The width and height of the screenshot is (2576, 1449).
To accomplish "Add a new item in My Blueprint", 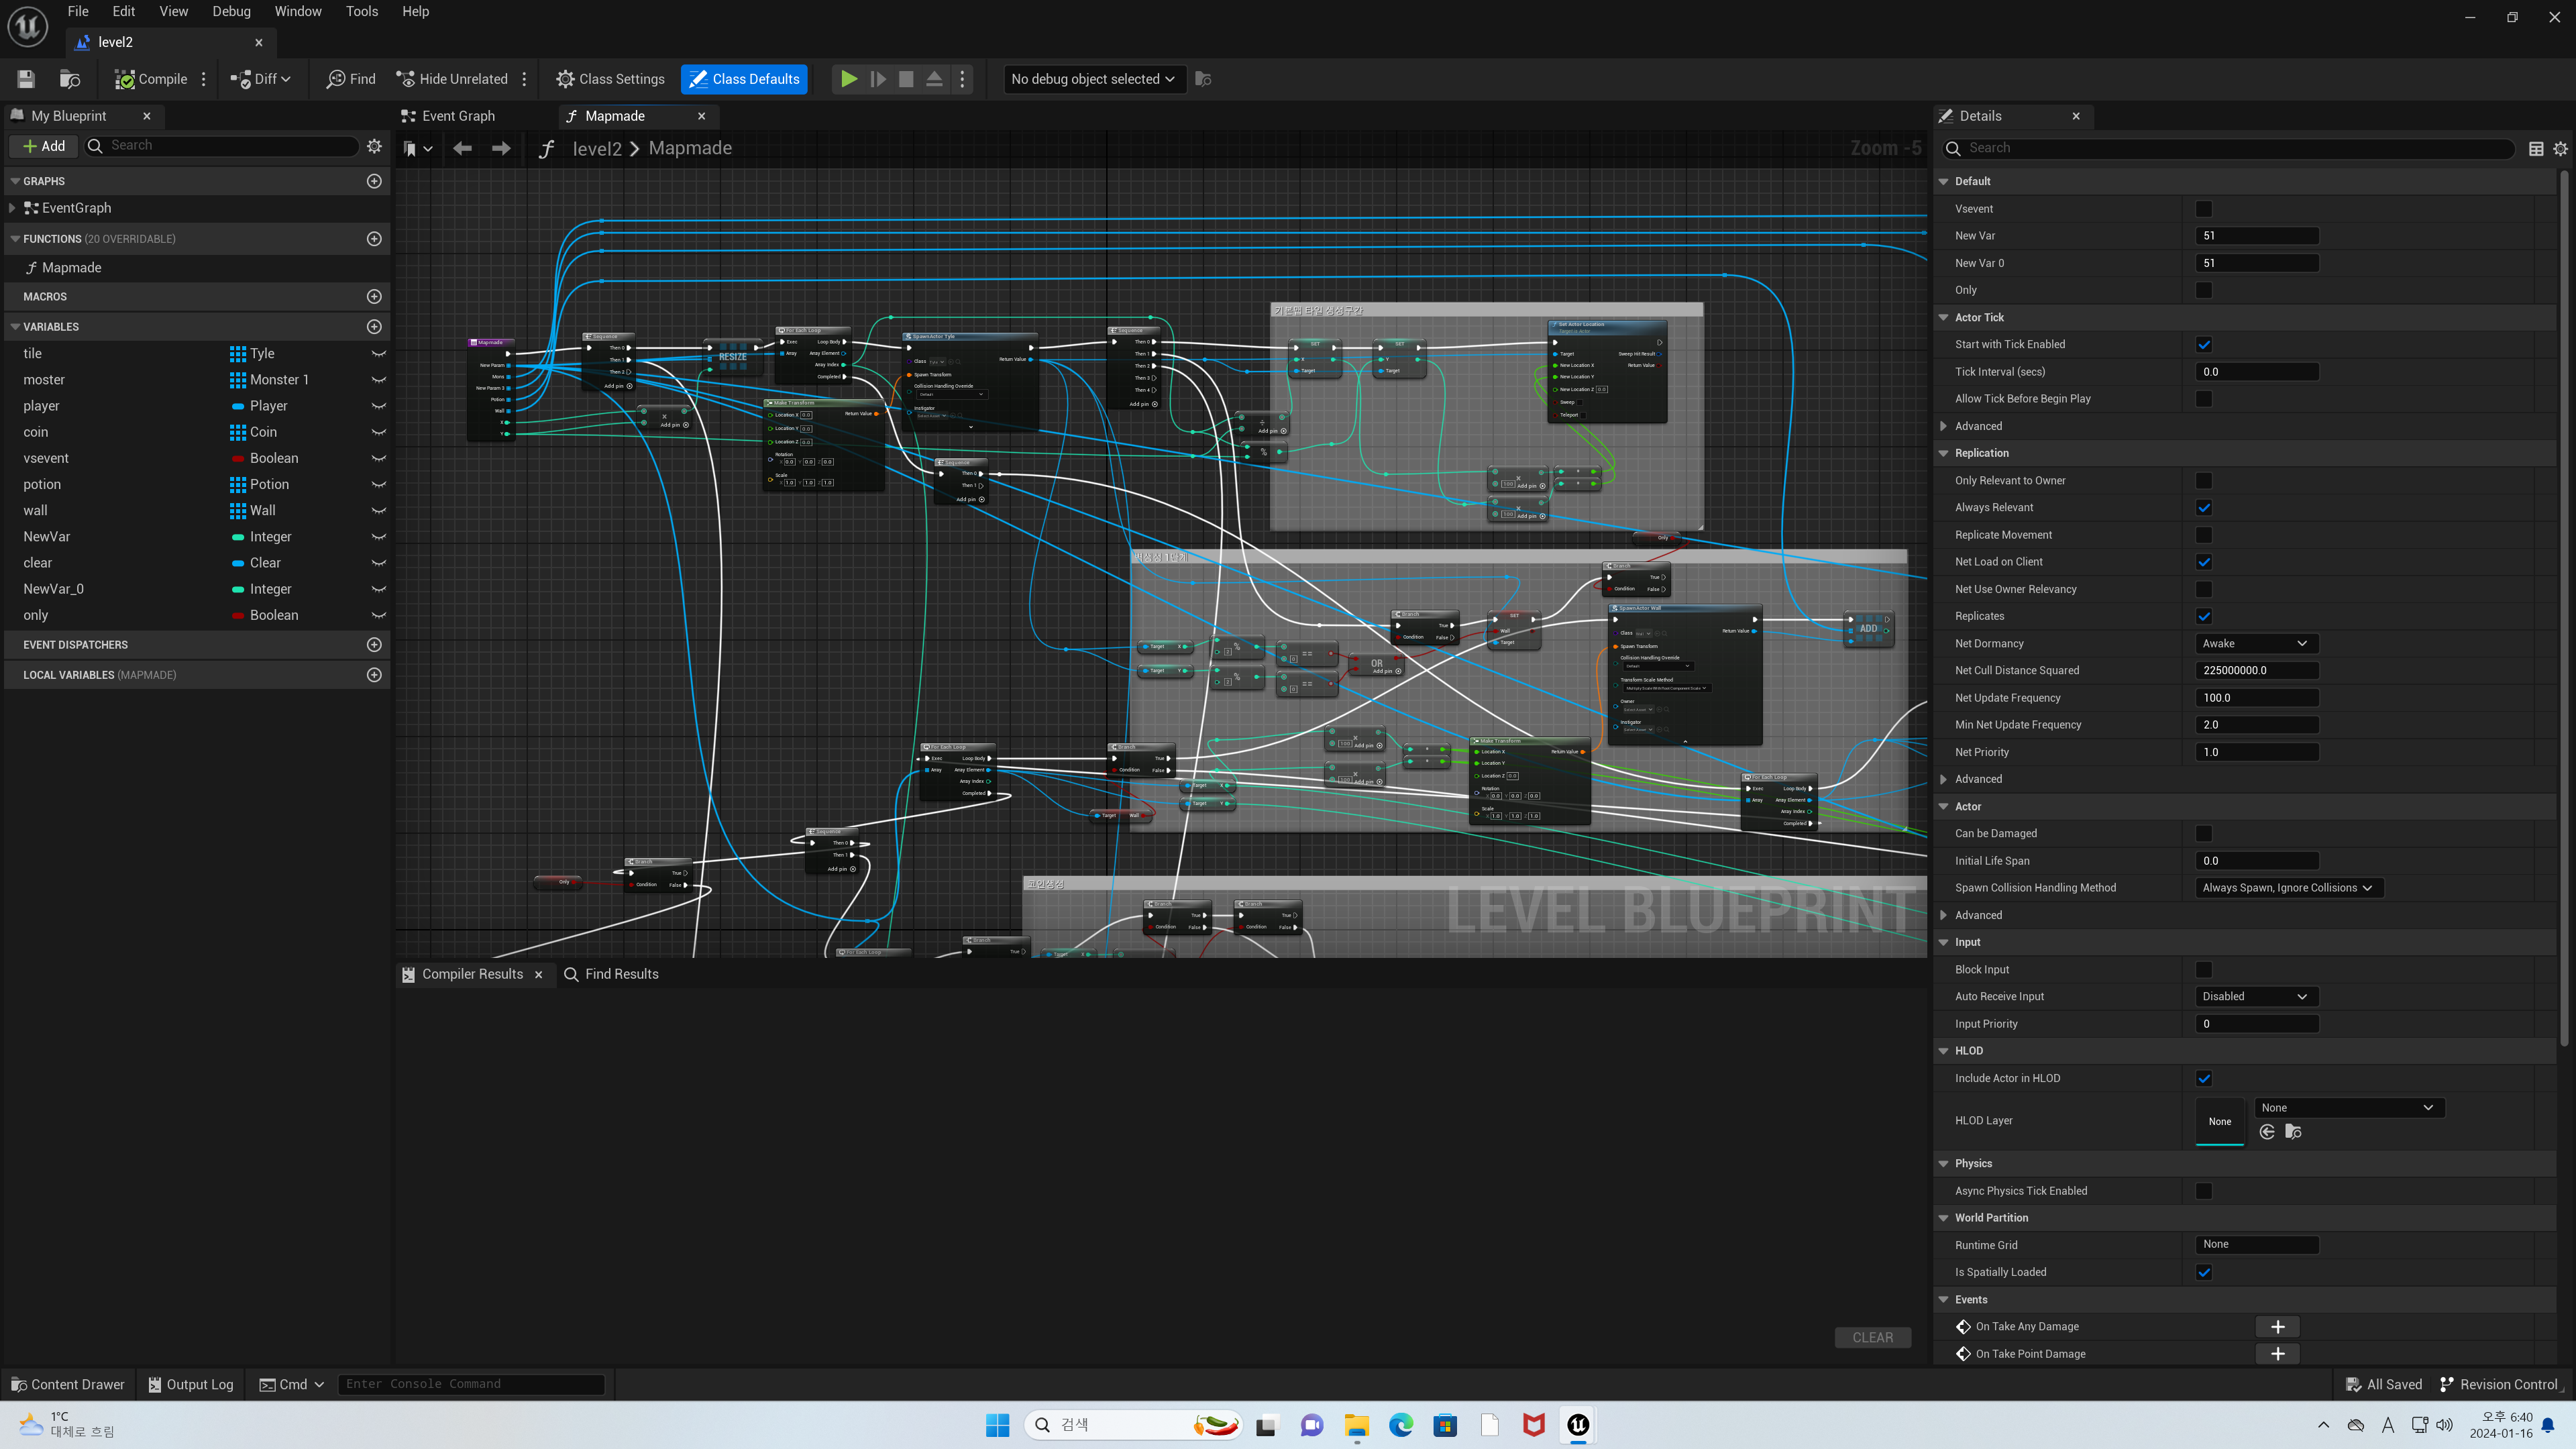I will pyautogui.click(x=44, y=146).
